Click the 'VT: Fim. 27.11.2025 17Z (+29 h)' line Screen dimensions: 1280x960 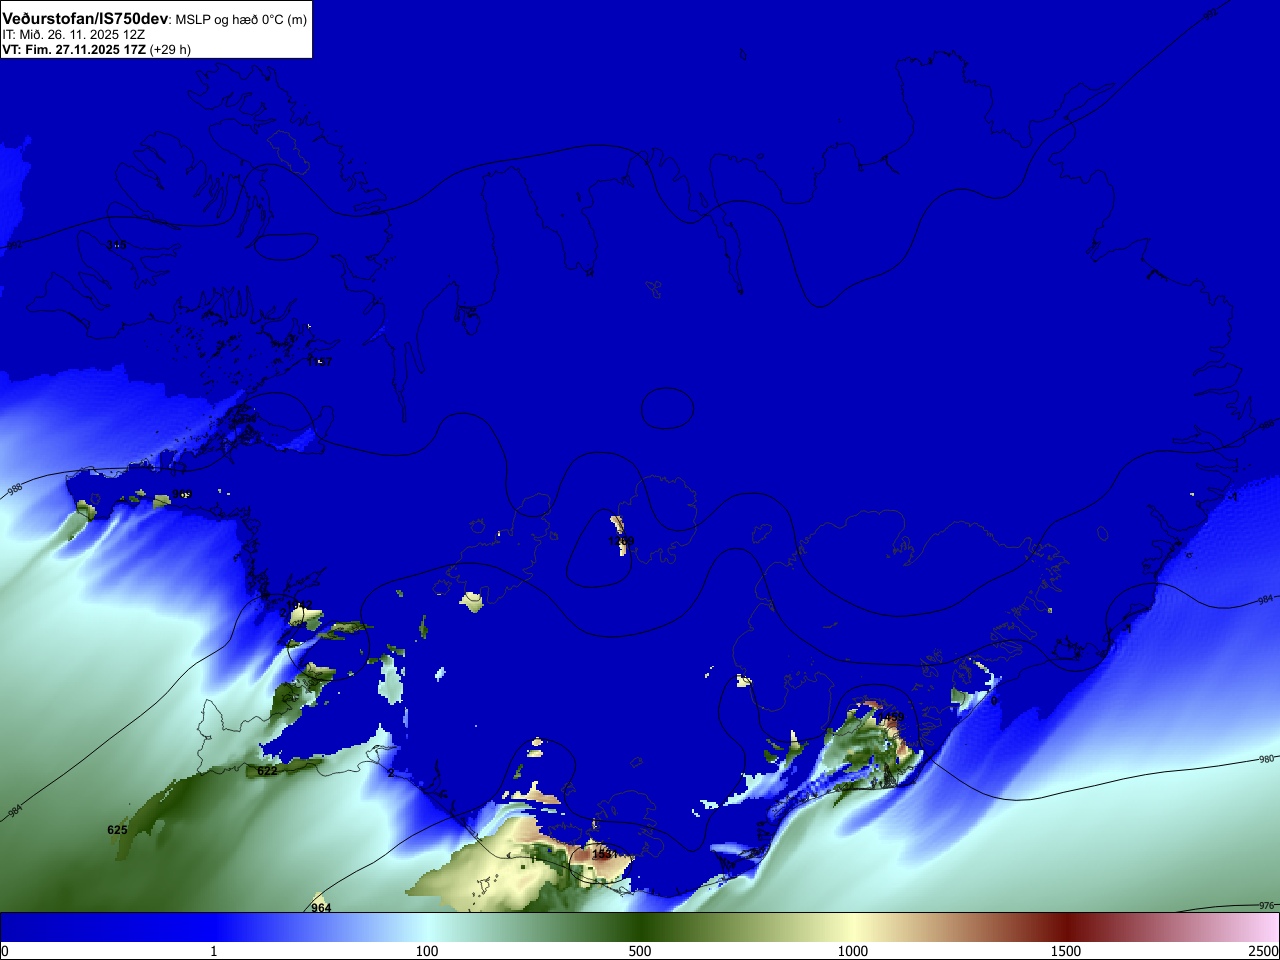tap(96, 49)
